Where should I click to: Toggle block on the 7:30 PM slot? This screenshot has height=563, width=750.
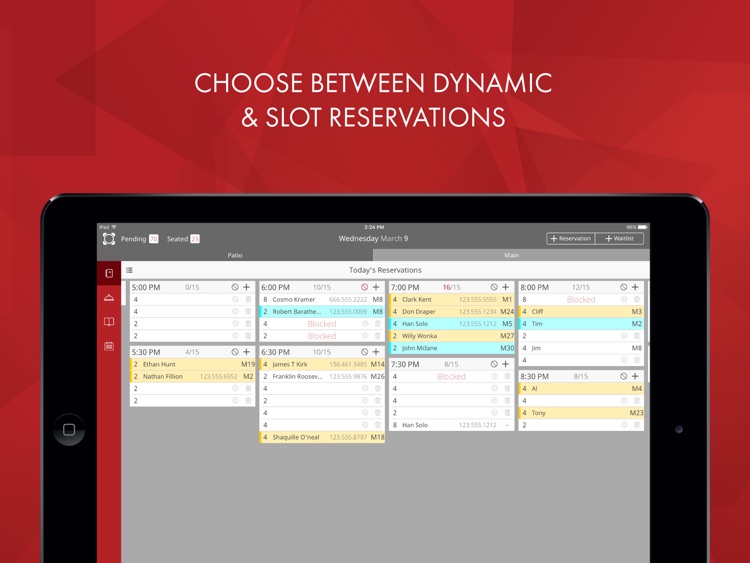[494, 364]
